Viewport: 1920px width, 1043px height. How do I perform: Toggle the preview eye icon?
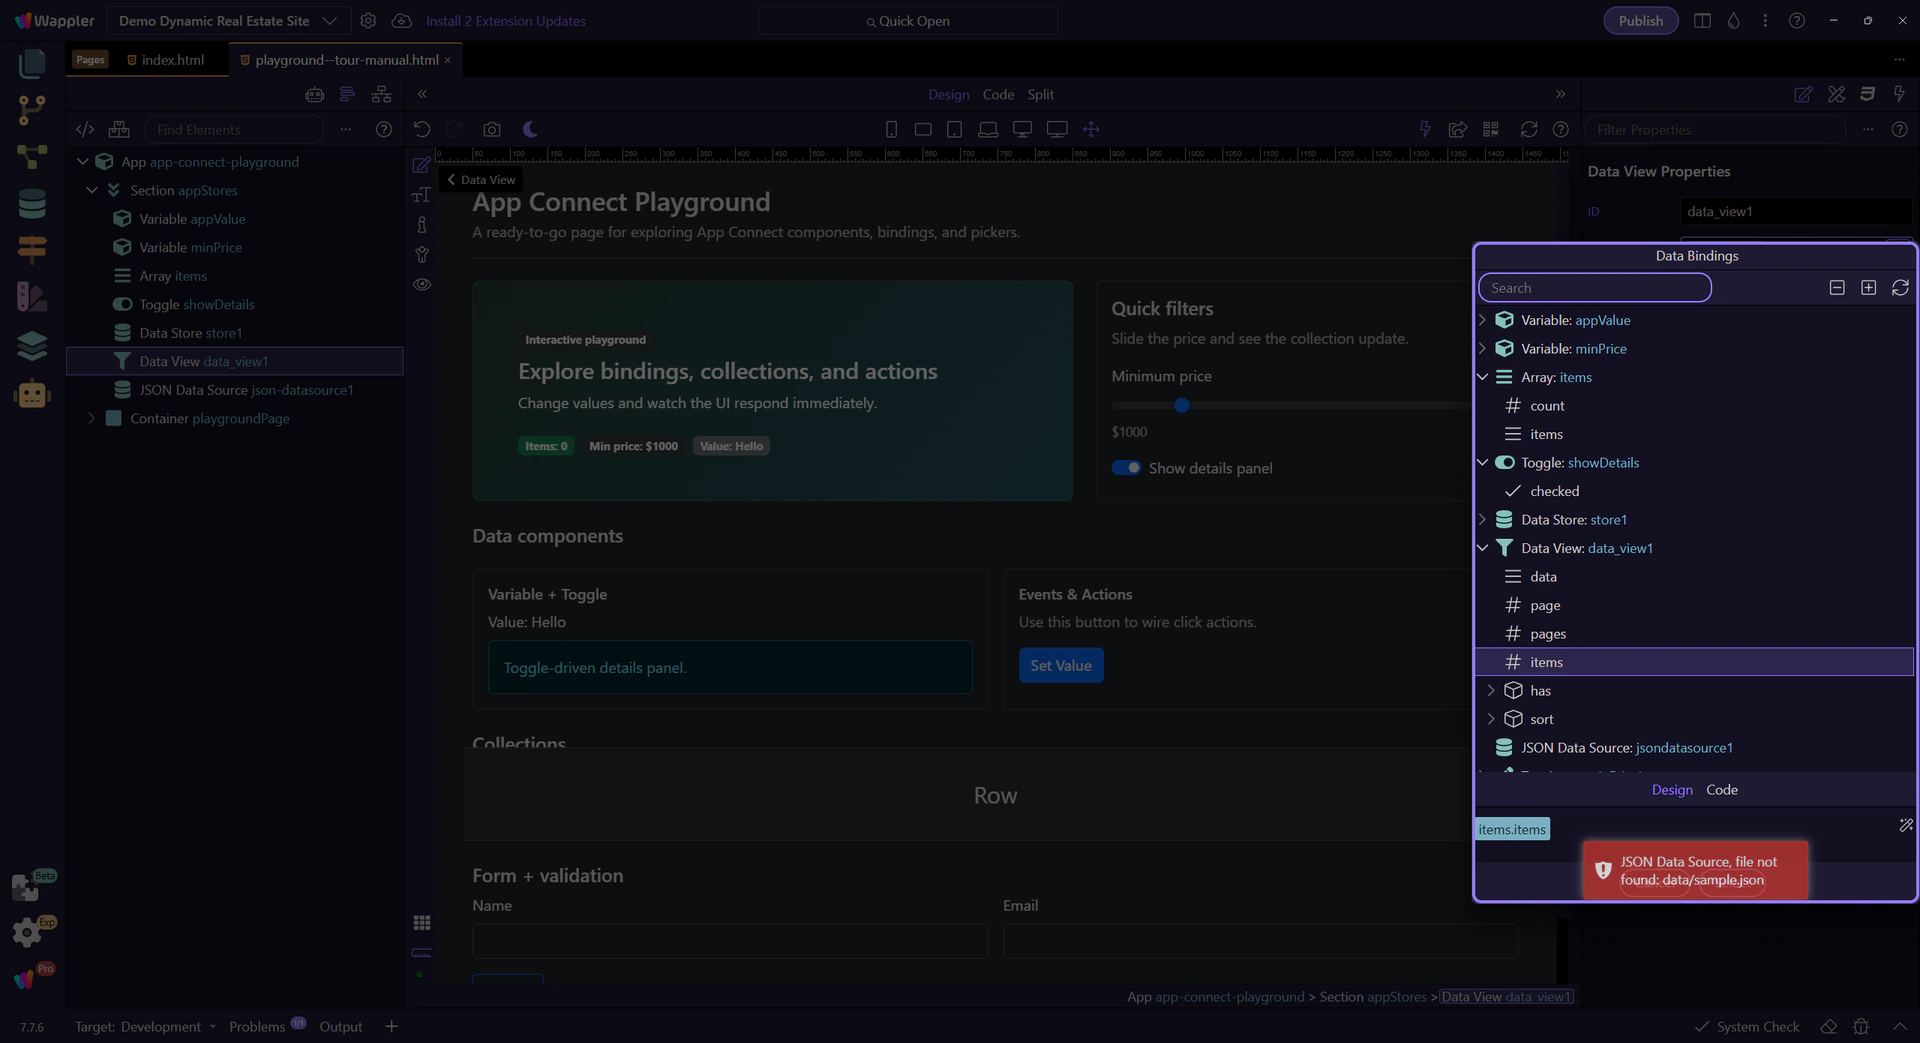[x=422, y=285]
